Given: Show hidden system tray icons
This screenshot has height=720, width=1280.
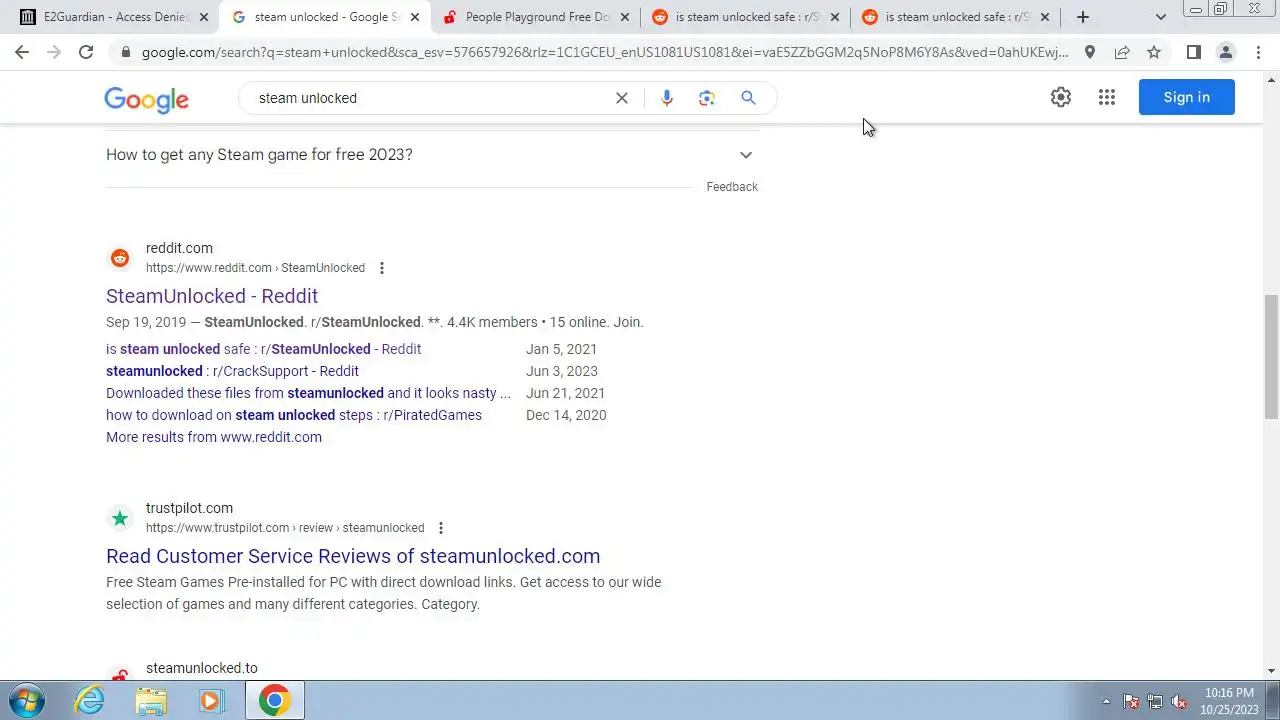Looking at the screenshot, I should pyautogui.click(x=1106, y=701).
